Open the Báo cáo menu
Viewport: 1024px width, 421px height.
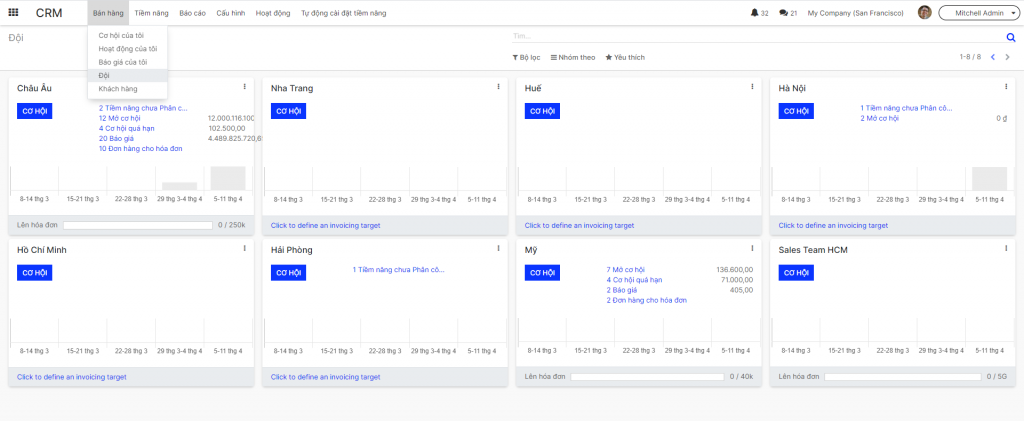[x=193, y=13]
